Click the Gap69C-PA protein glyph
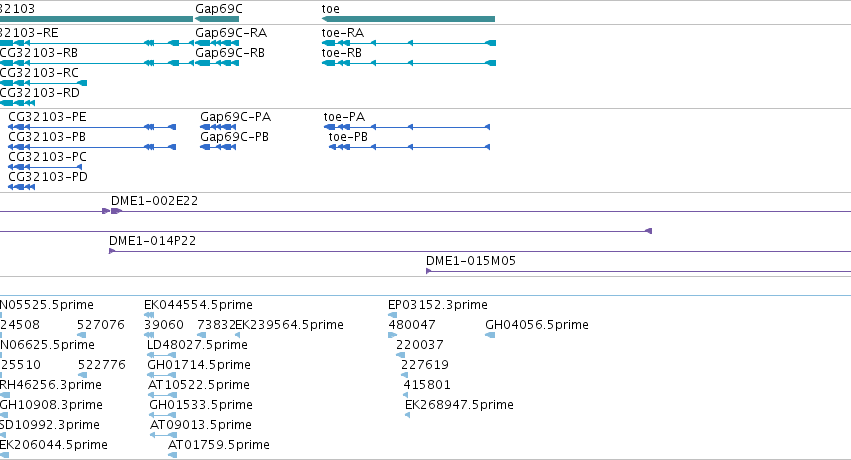Image resolution: width=851 pixels, height=460 pixels. [218, 127]
